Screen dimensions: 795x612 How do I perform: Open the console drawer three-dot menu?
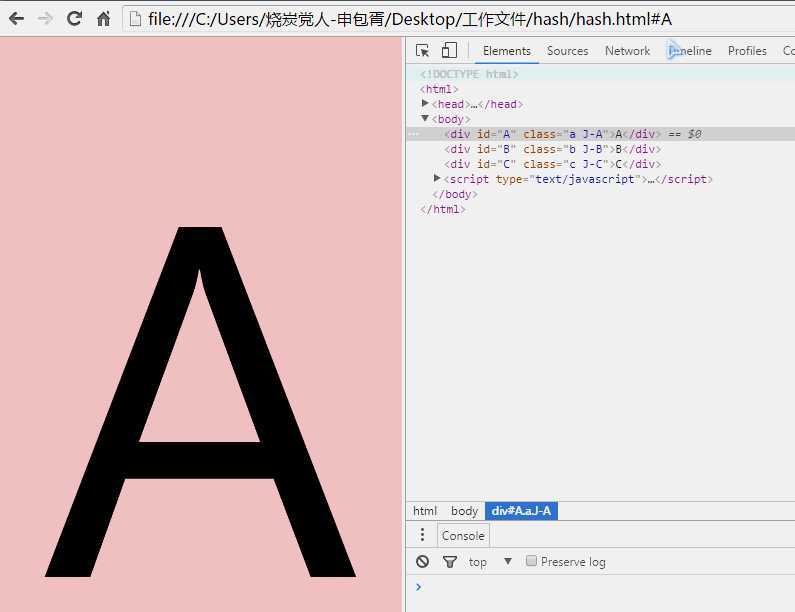[422, 535]
